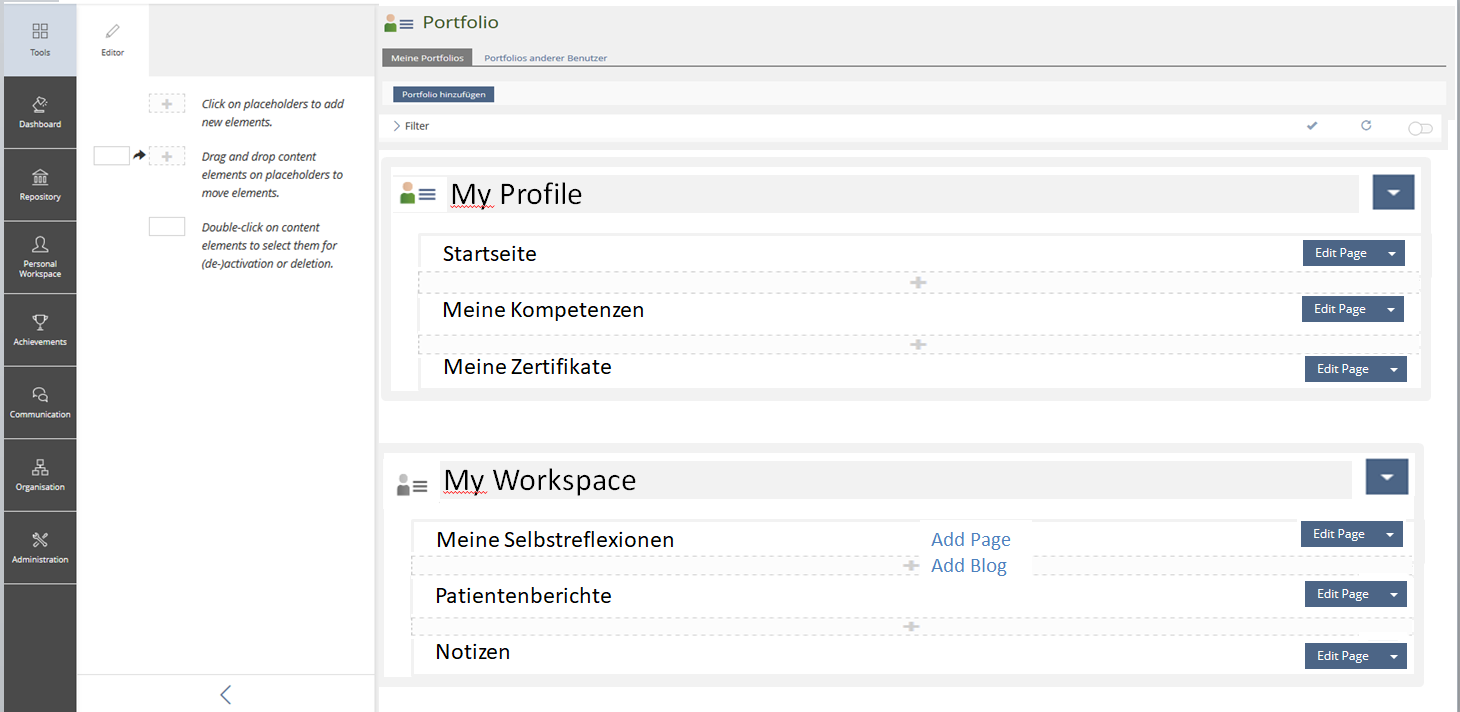Open the My Profile dropdown menu
This screenshot has width=1460, height=712.
pyautogui.click(x=1393, y=192)
